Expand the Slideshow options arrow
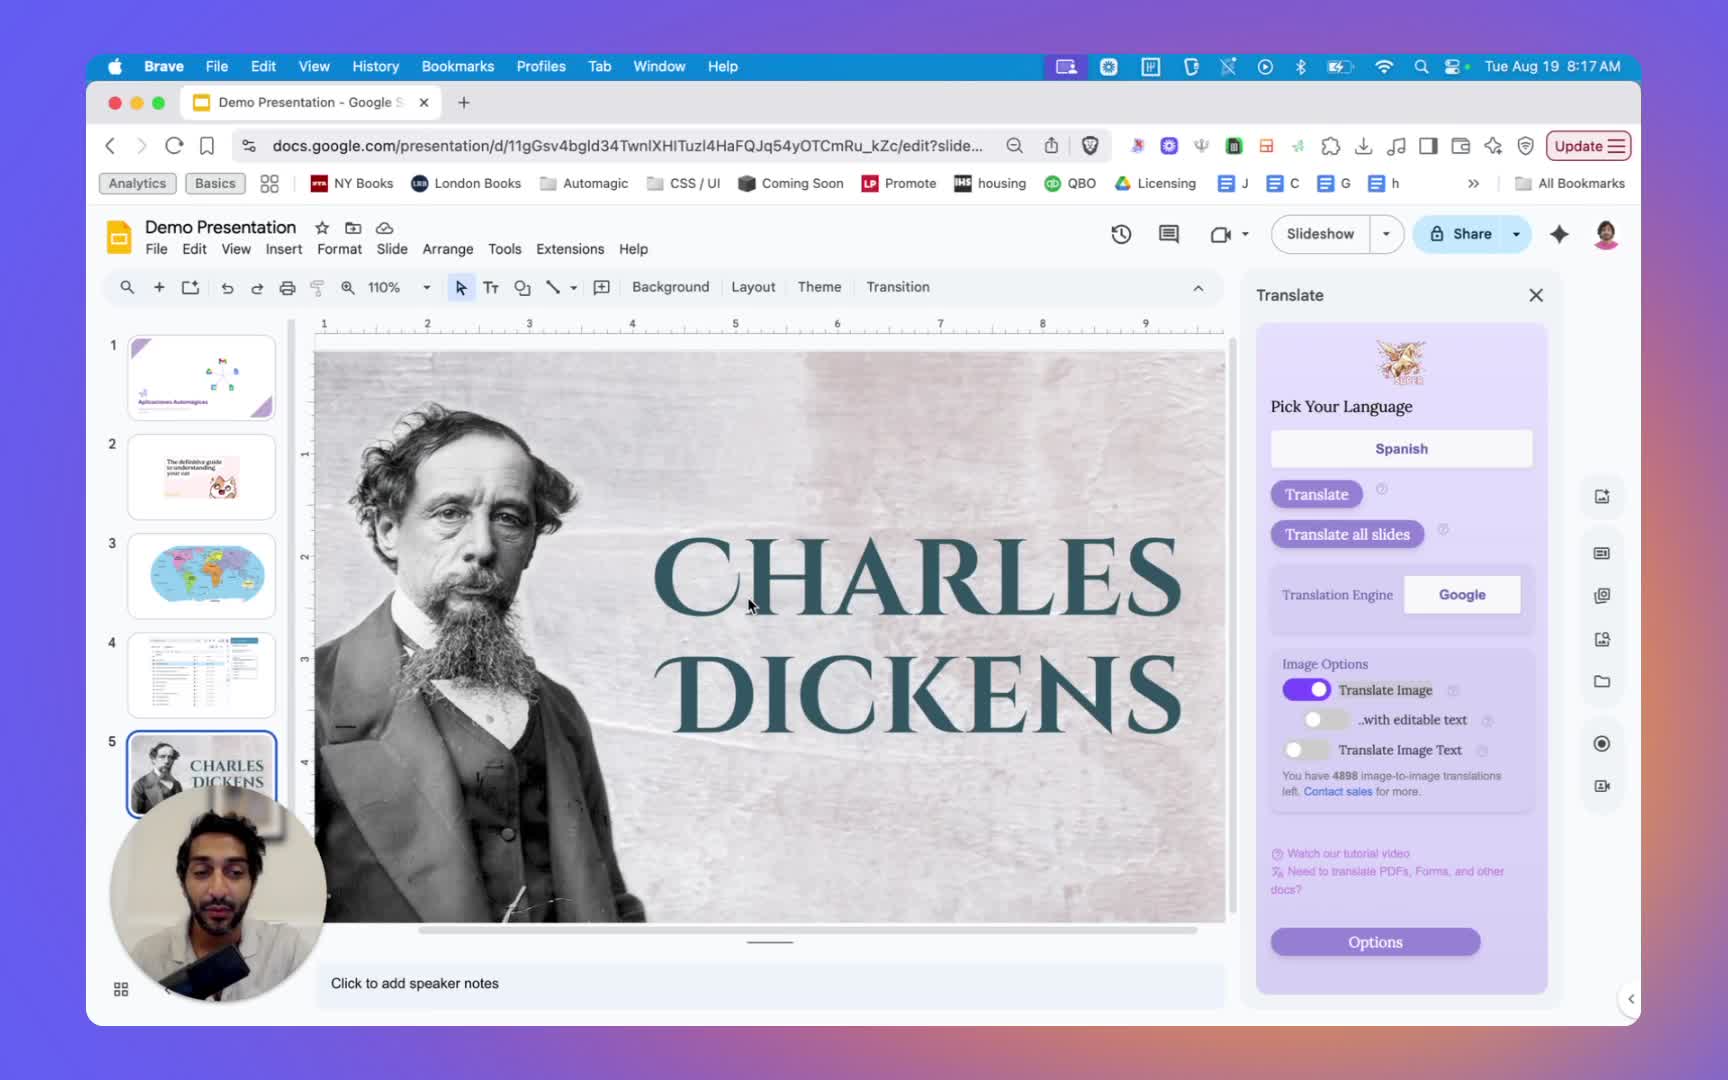Viewport: 1728px width, 1080px height. 1386,234
